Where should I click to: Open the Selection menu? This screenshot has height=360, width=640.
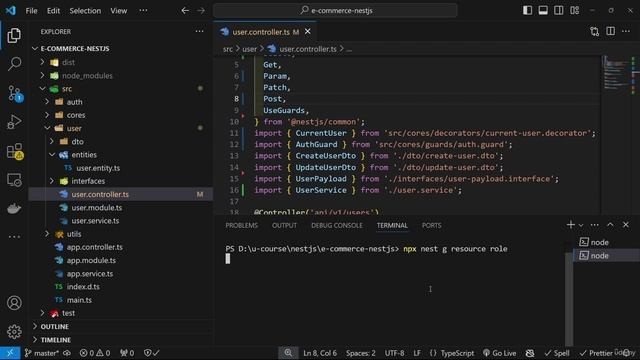pos(85,11)
